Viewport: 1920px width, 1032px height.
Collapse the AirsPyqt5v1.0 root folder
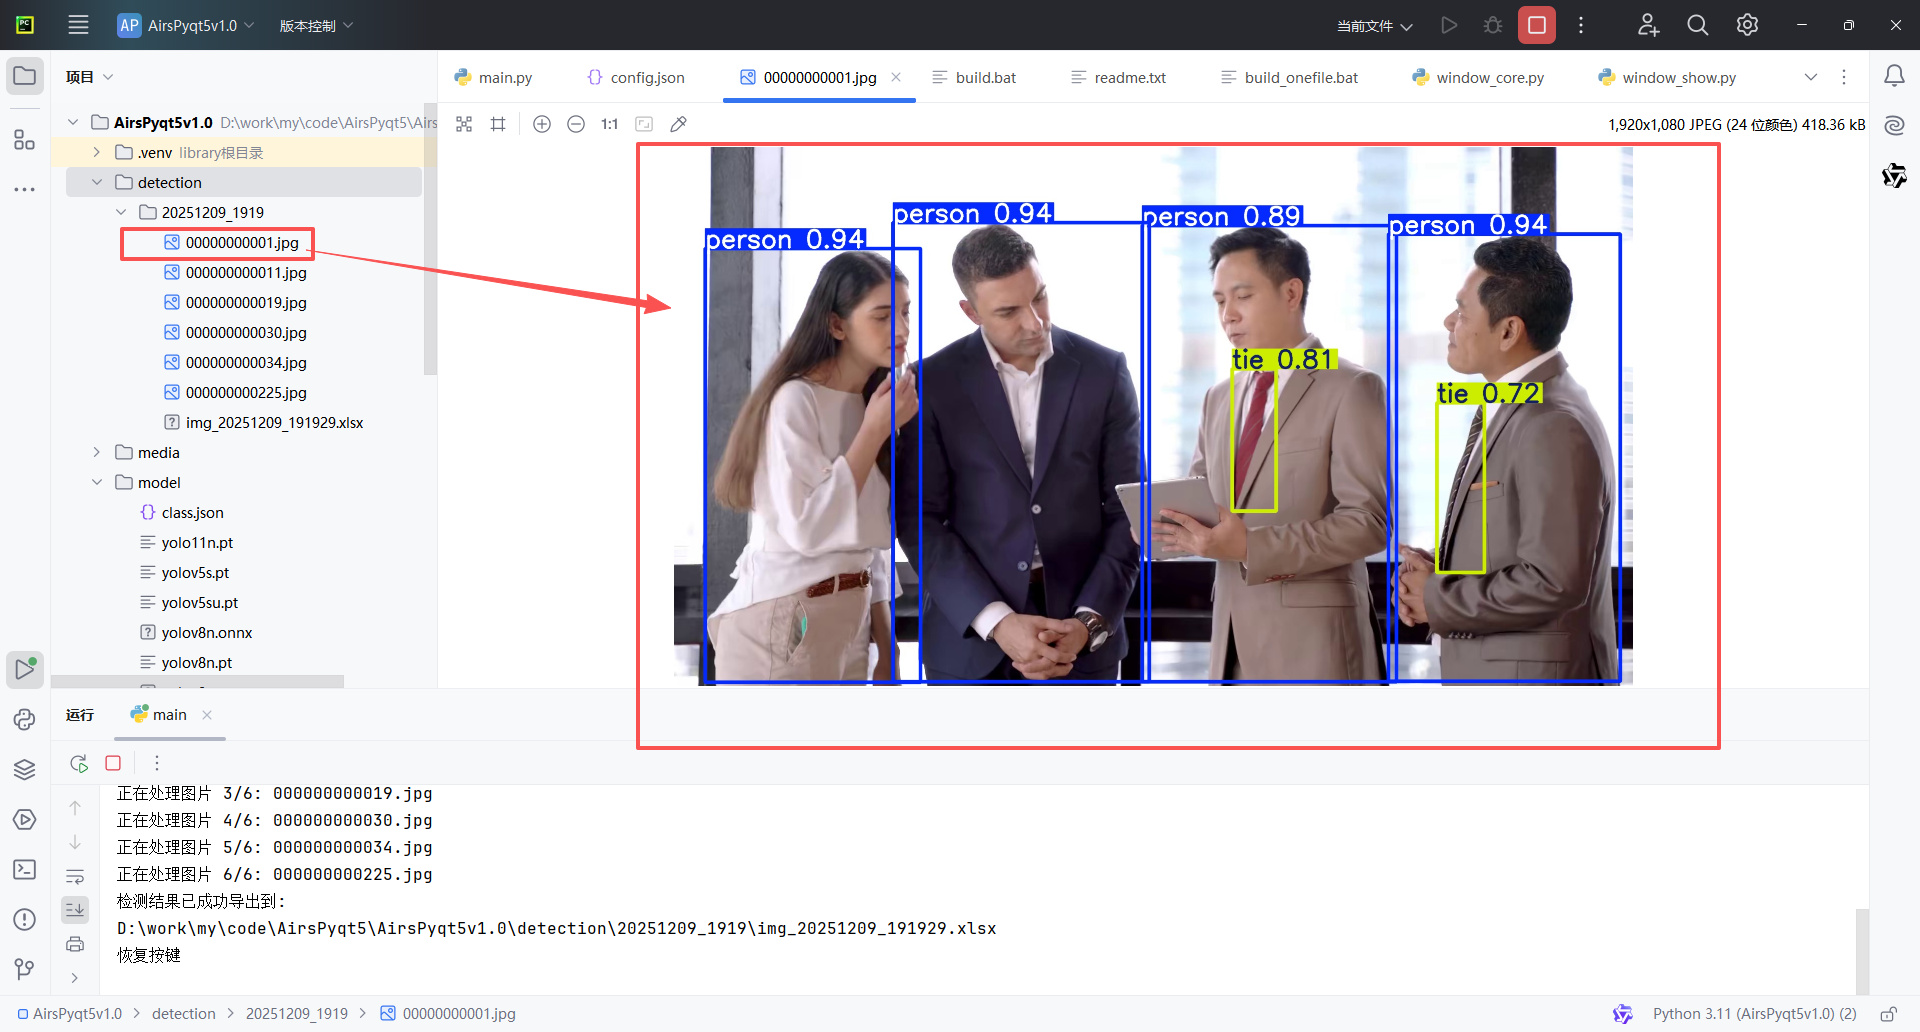73,122
